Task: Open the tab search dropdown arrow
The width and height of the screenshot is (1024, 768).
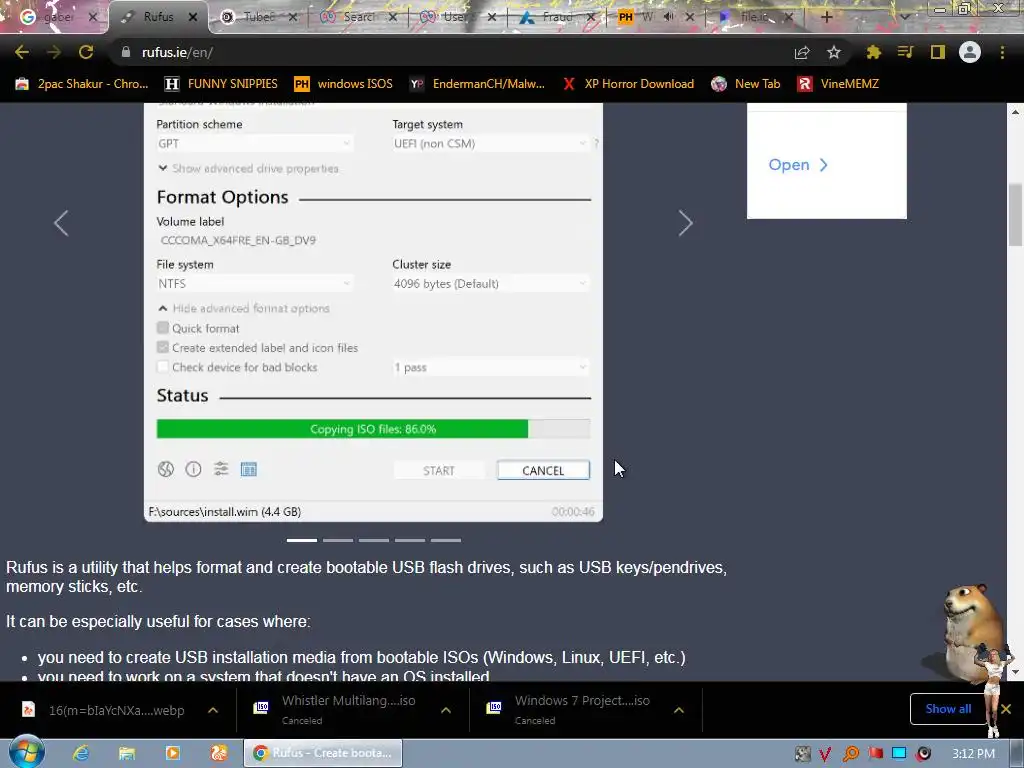Action: (904, 17)
